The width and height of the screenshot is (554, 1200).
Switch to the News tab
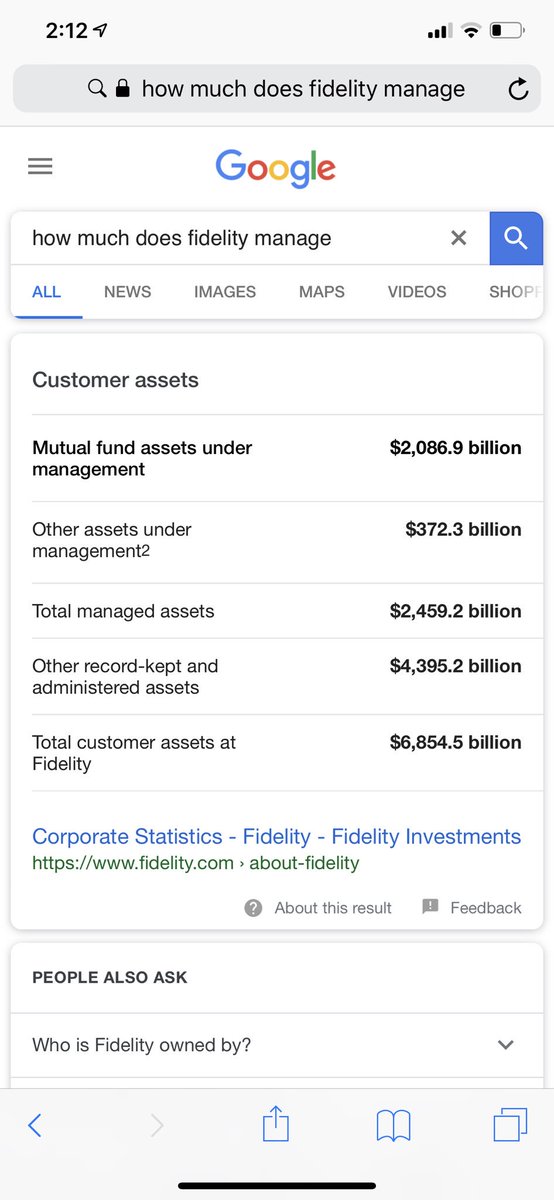coord(128,292)
